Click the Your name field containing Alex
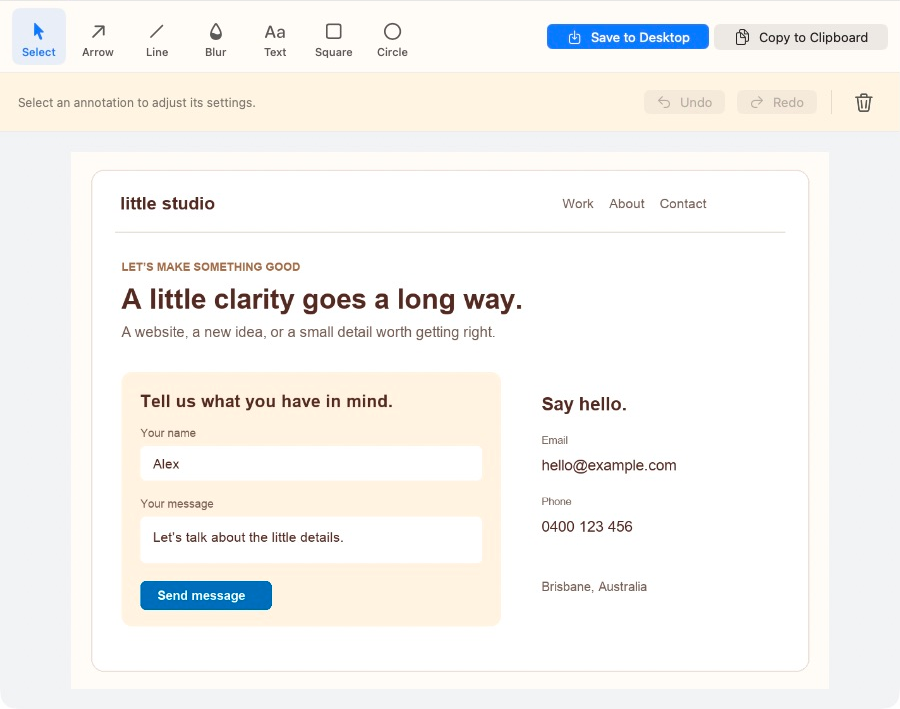This screenshot has height=709, width=900. point(311,463)
